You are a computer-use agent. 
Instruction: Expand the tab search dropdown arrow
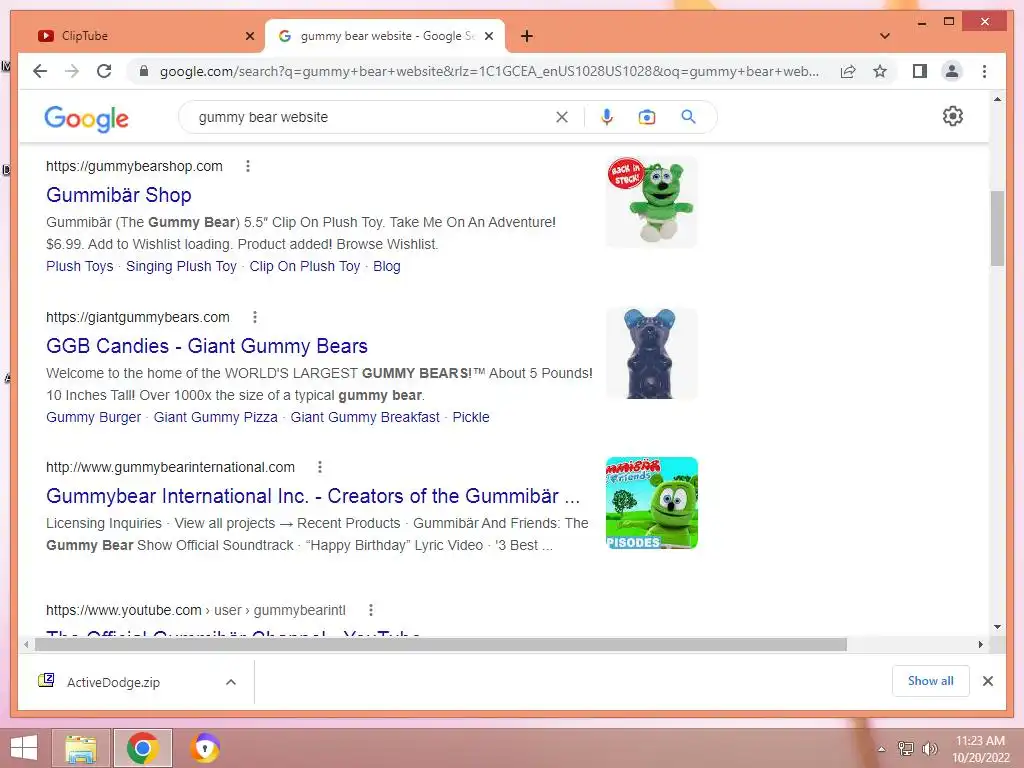pos(885,36)
